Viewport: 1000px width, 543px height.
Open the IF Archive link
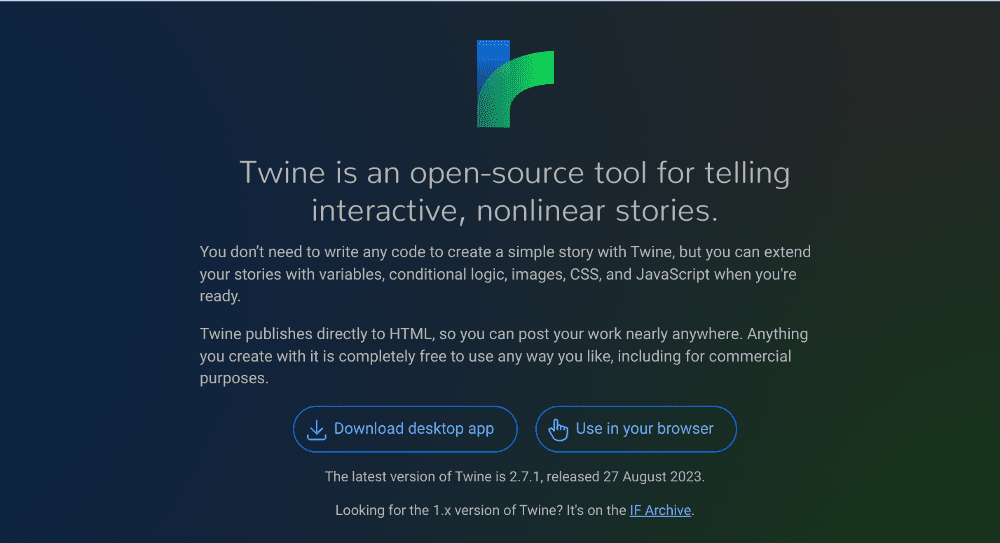tap(660, 510)
